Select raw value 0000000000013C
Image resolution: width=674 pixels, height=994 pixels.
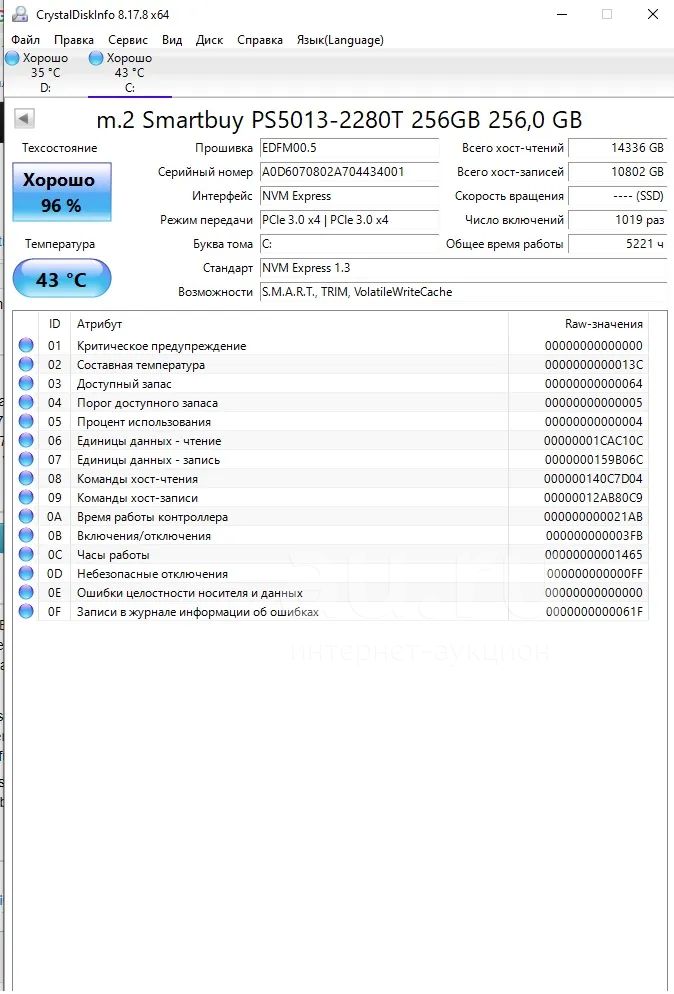click(593, 365)
